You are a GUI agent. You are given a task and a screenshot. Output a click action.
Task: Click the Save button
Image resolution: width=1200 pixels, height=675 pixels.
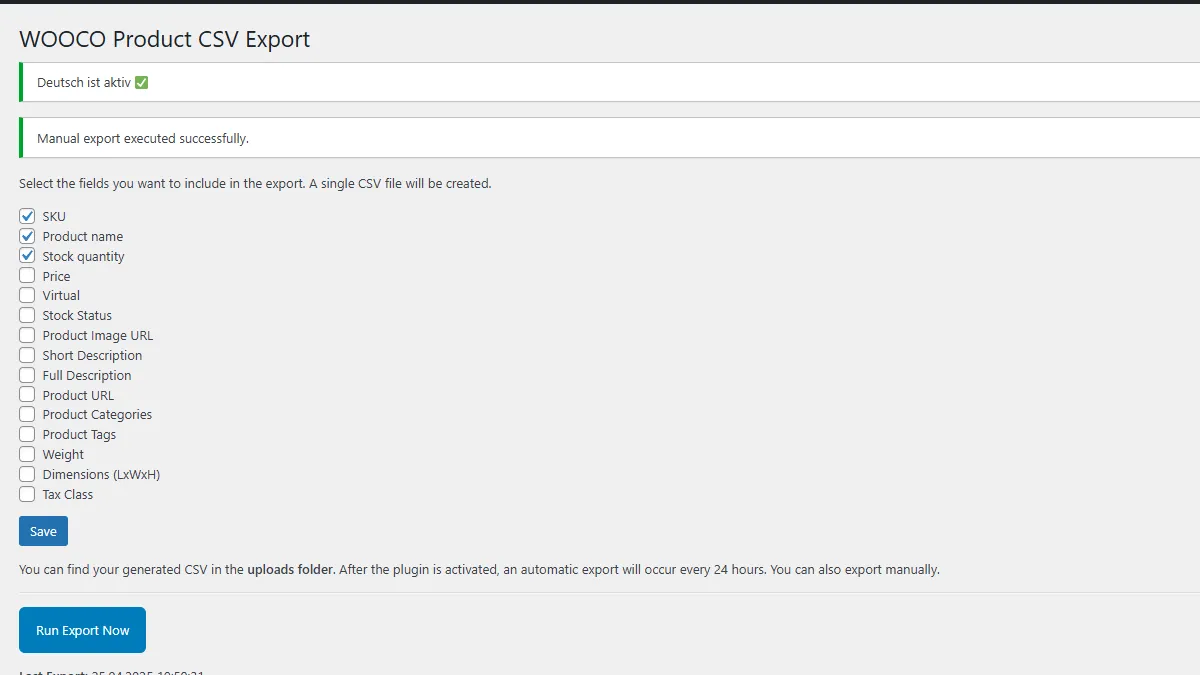click(x=43, y=531)
